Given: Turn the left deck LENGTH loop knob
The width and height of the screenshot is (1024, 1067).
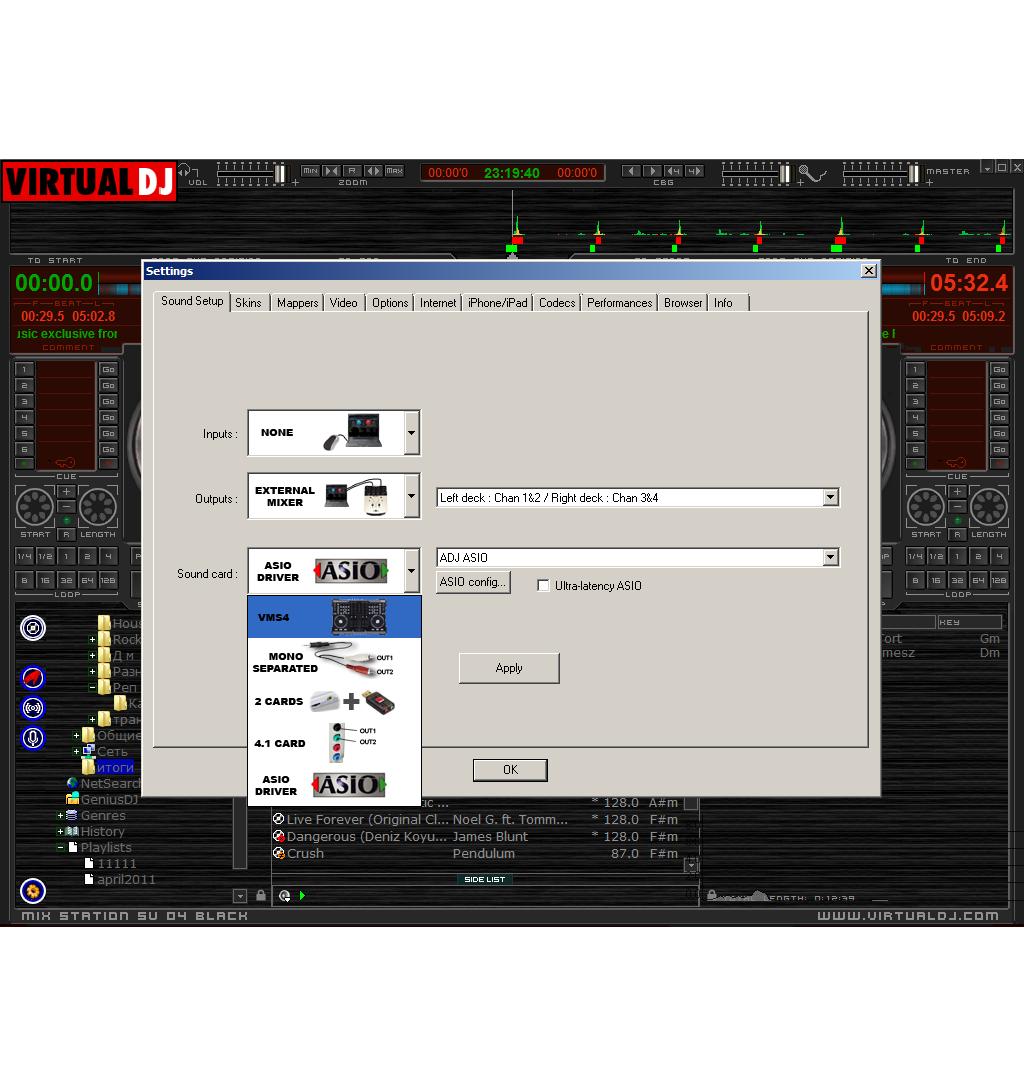Looking at the screenshot, I should (x=98, y=506).
